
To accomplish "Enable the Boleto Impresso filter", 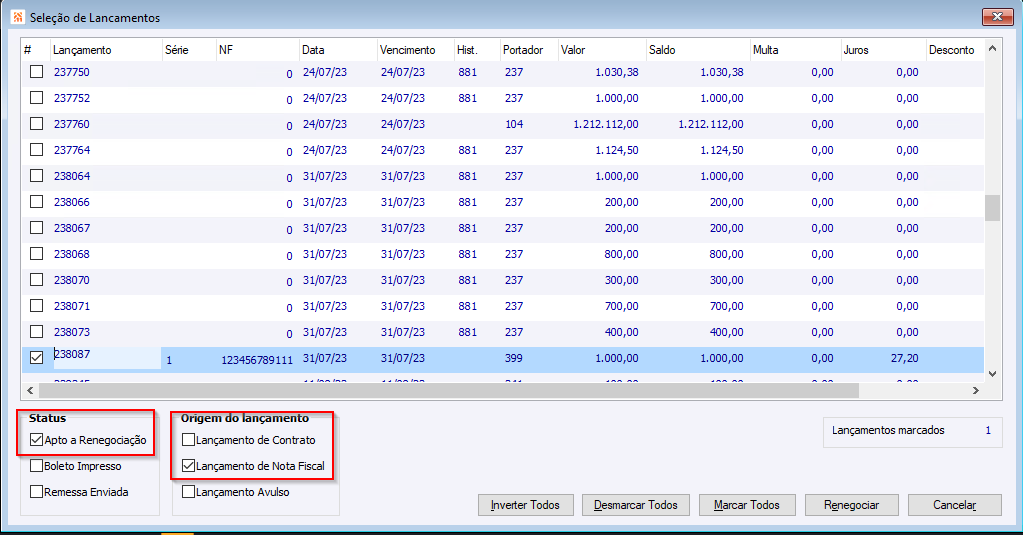I will [37, 466].
